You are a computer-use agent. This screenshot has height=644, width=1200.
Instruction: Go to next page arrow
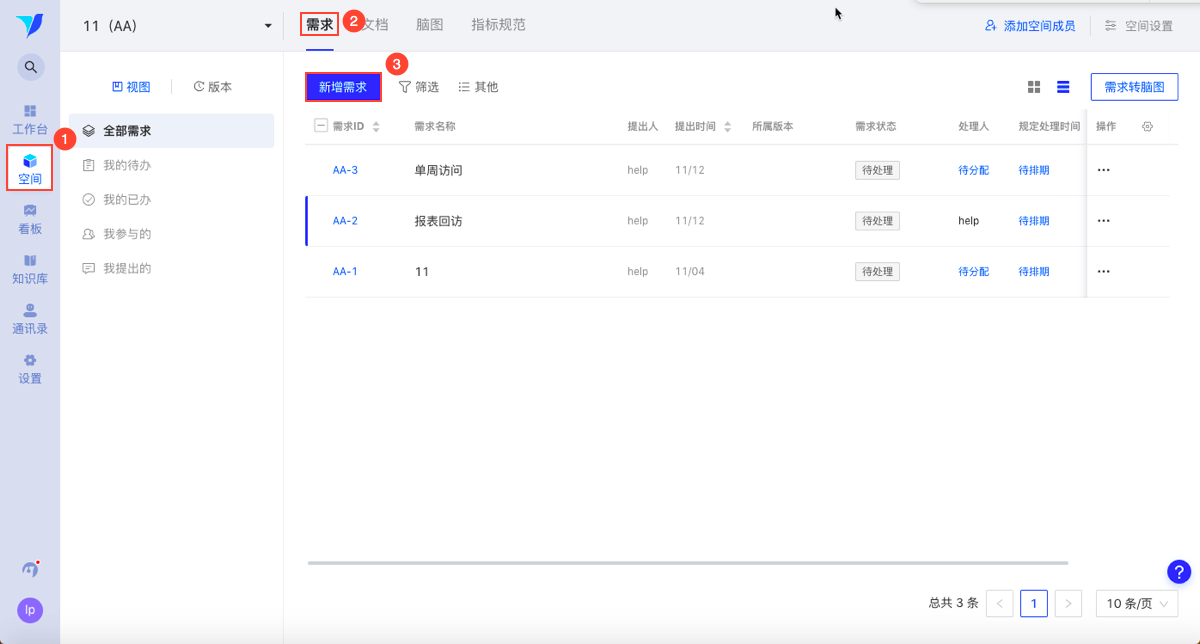tap(1068, 603)
